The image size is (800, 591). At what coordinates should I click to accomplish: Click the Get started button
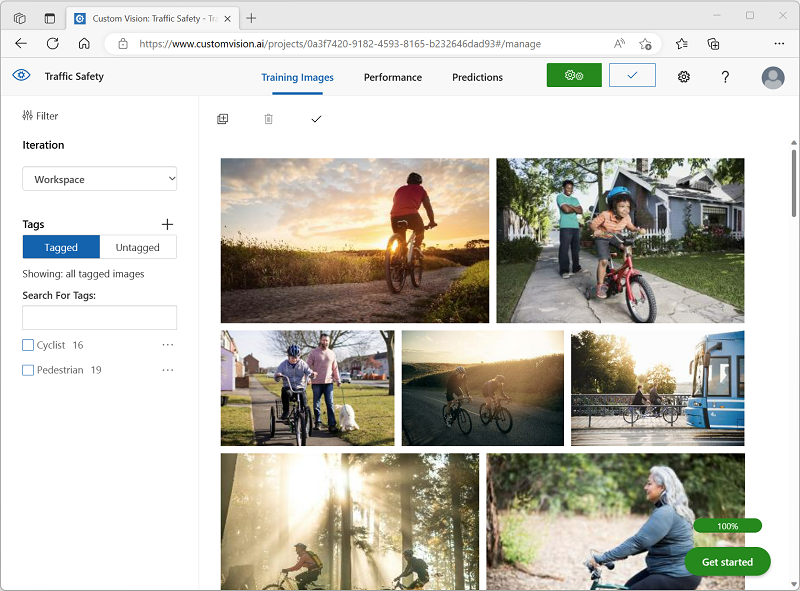(727, 561)
